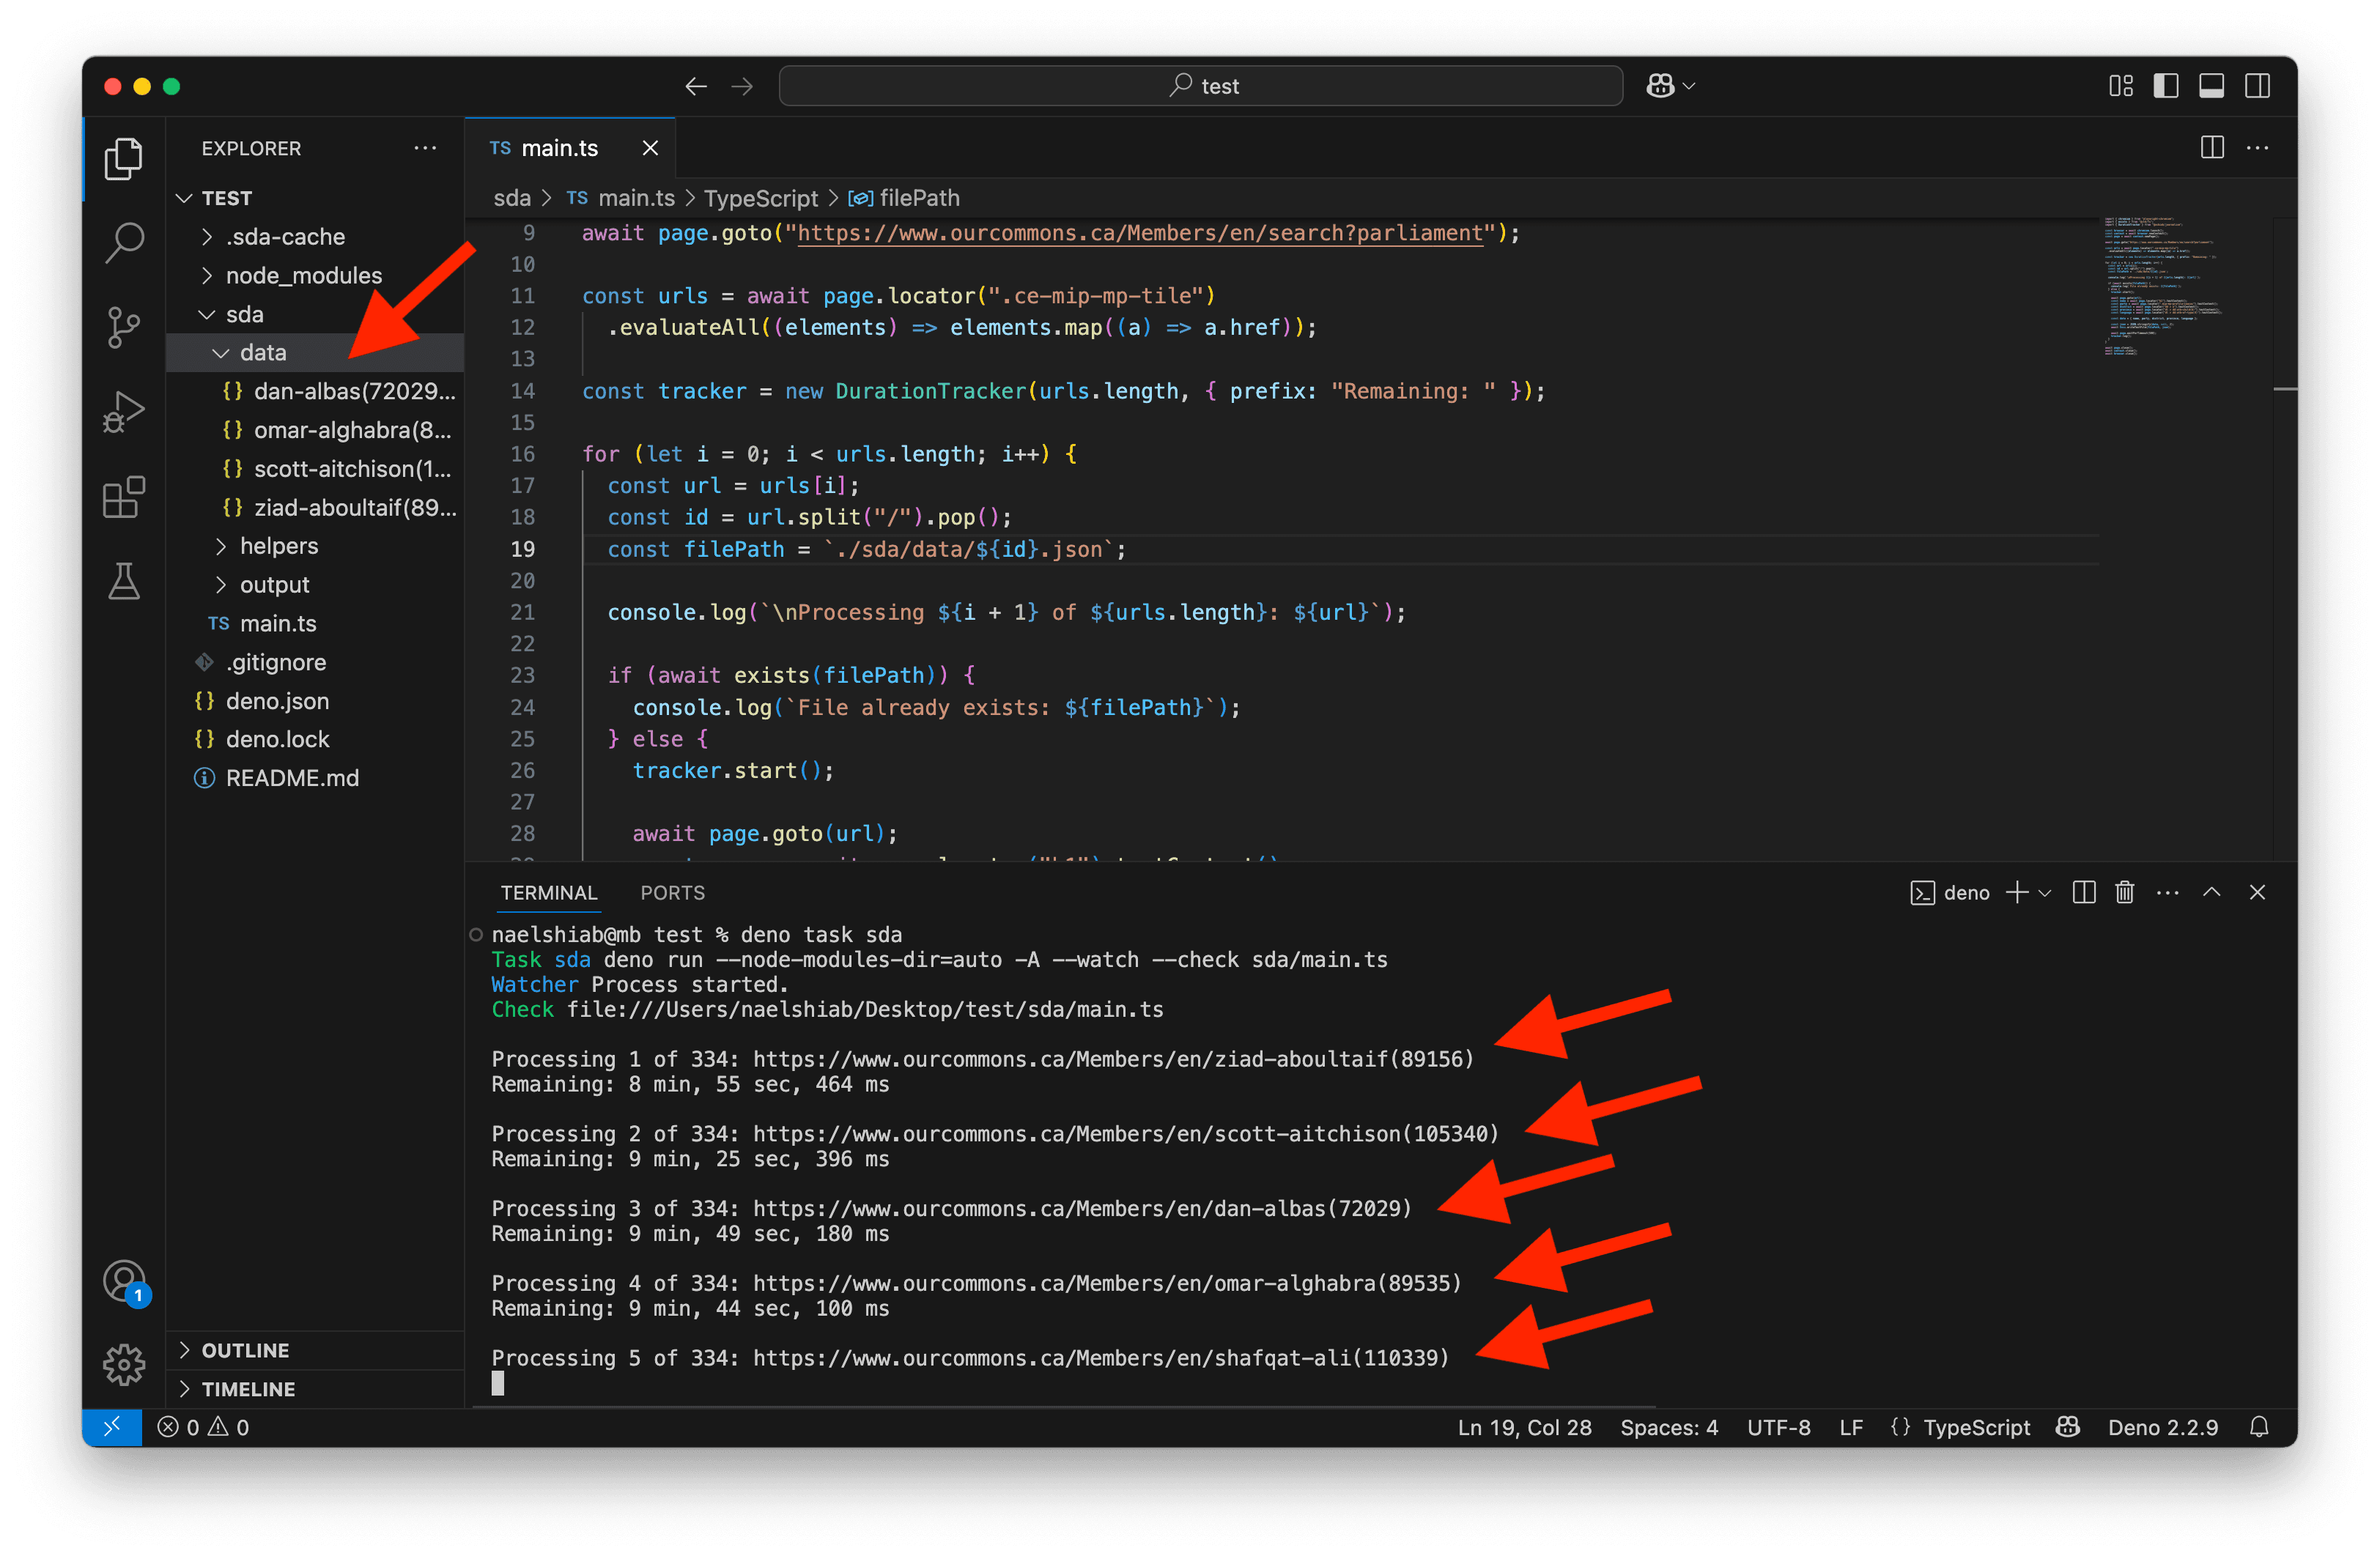Toggle the secondary side bar visibility
Screen dimensions: 2380x1556
tap(2257, 86)
